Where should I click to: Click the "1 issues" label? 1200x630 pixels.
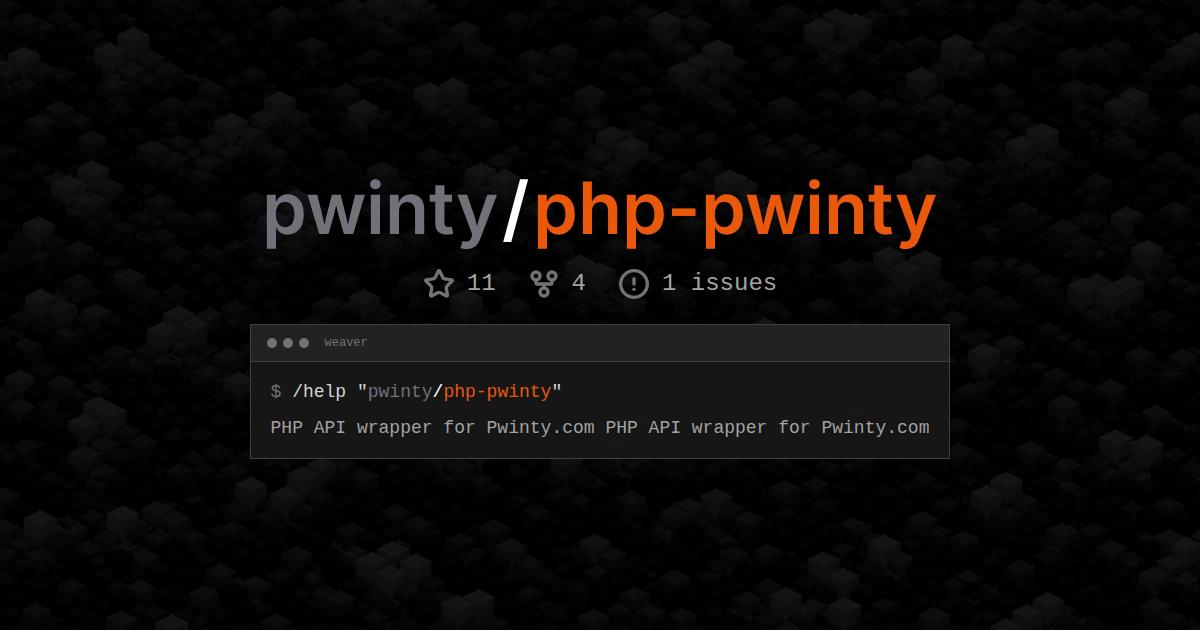719,283
